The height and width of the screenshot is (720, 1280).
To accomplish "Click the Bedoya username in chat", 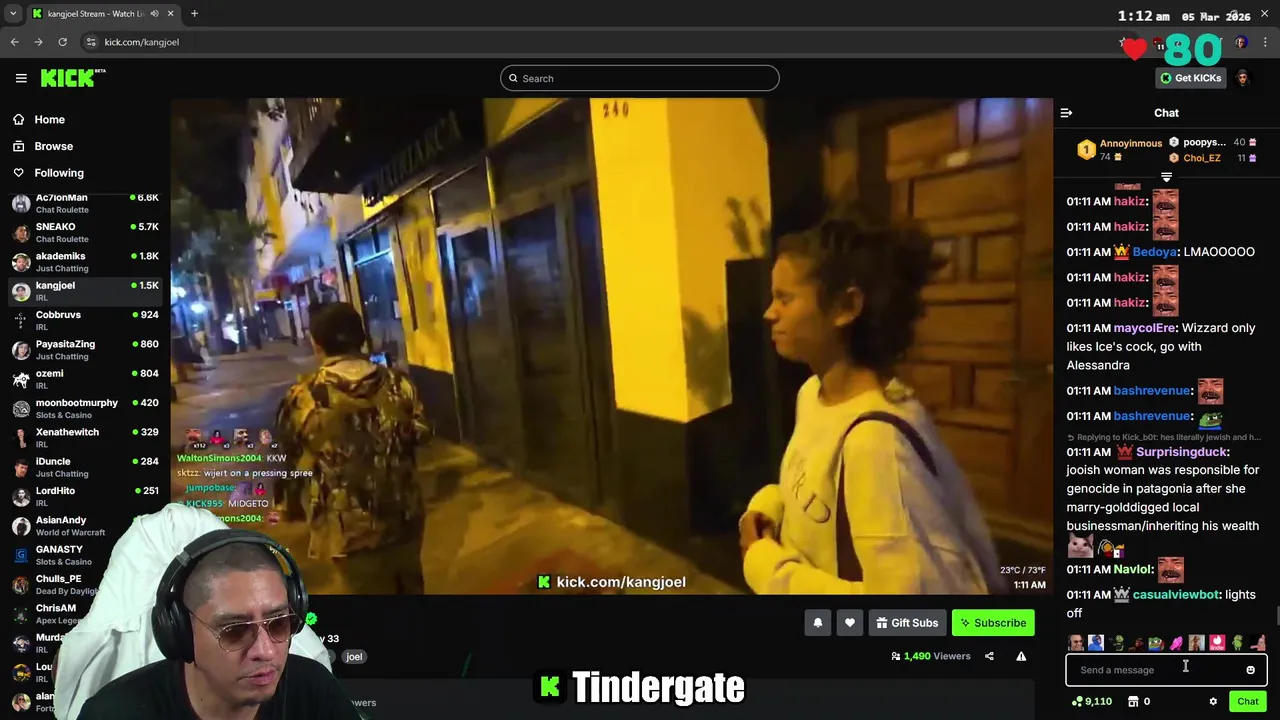I will (x=1154, y=252).
